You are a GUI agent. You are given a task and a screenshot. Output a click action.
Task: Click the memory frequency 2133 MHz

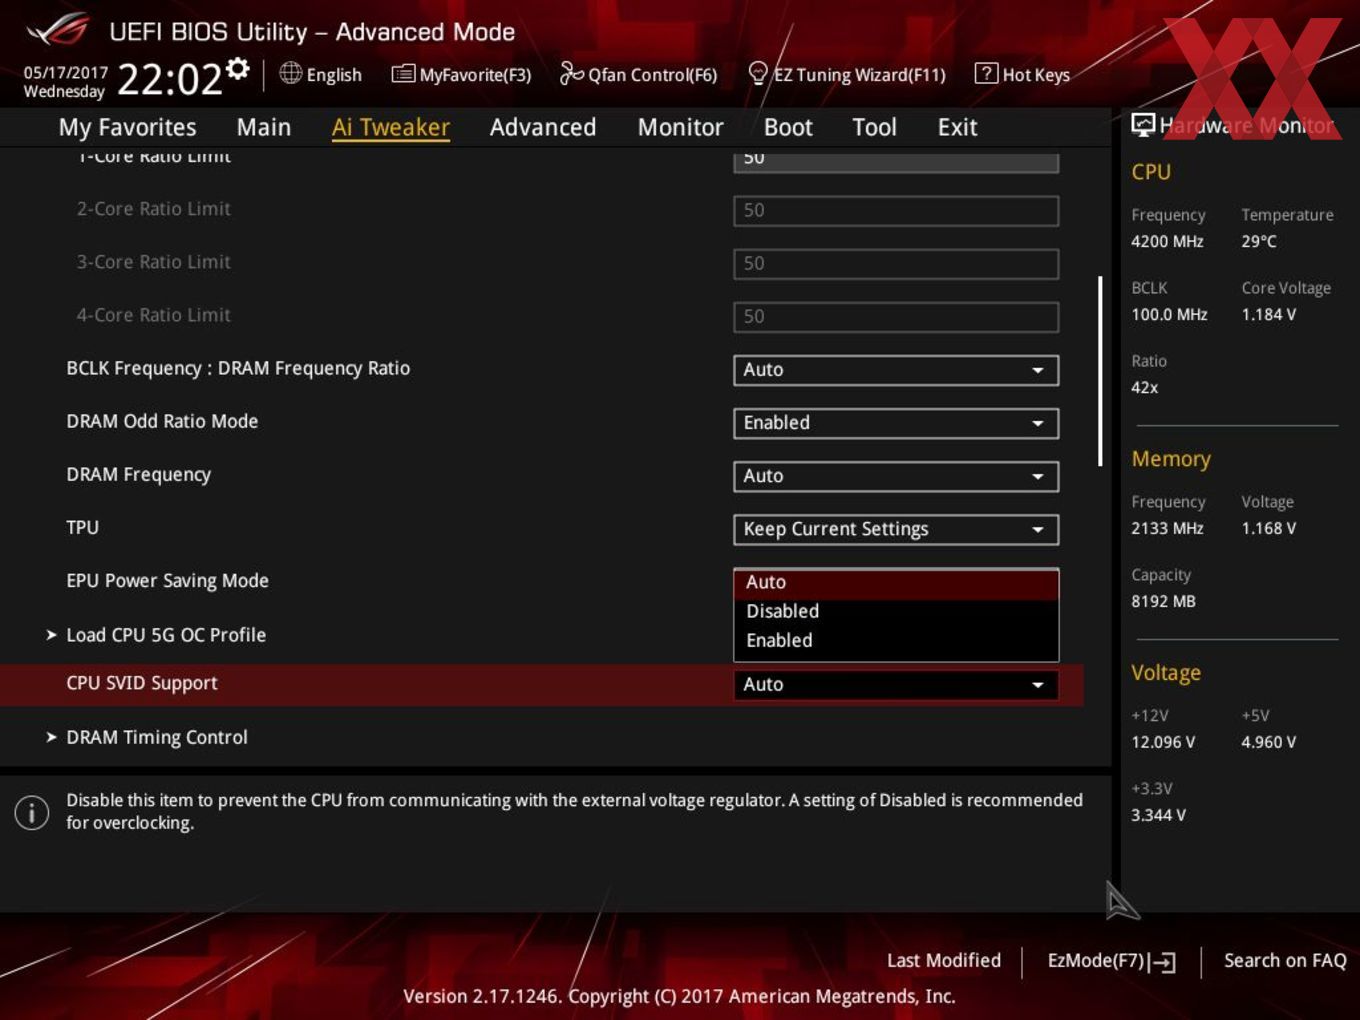click(1167, 528)
